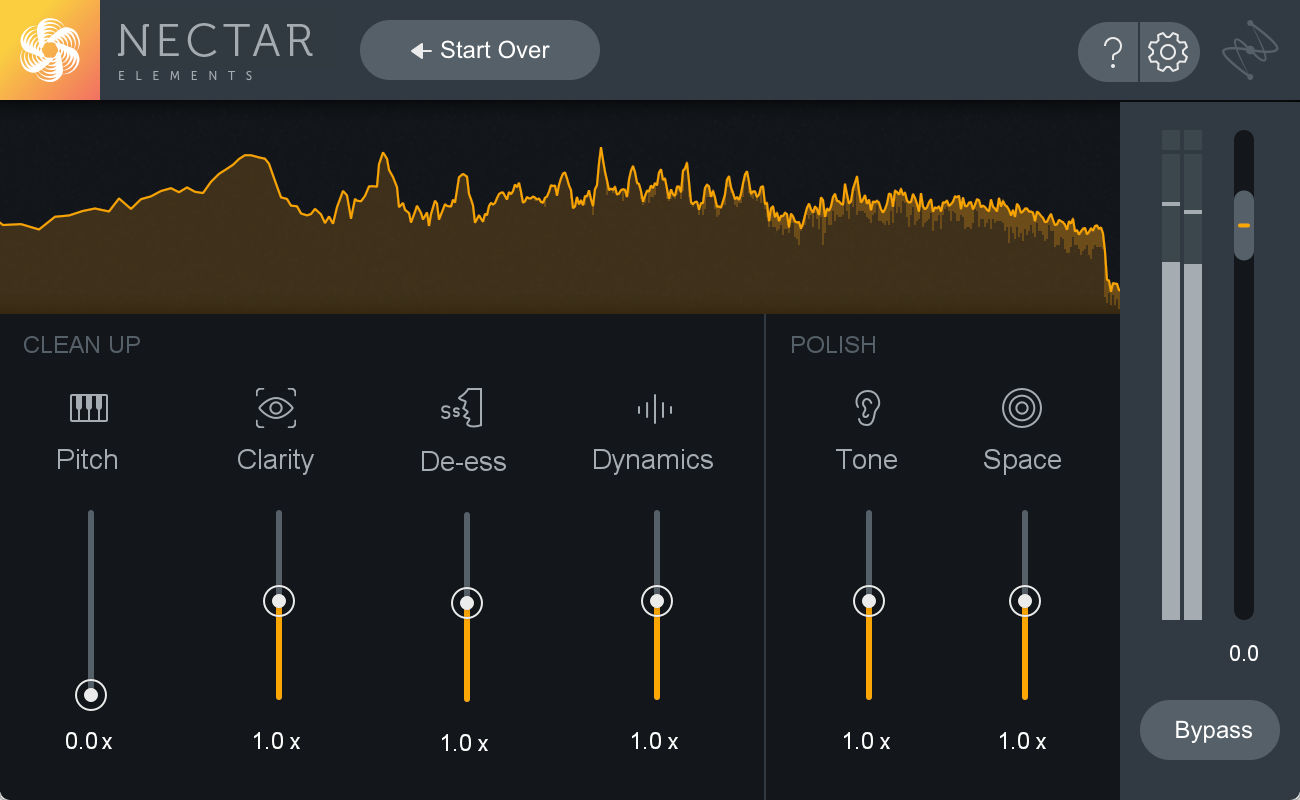Open the Dynamics module icon

(653, 408)
